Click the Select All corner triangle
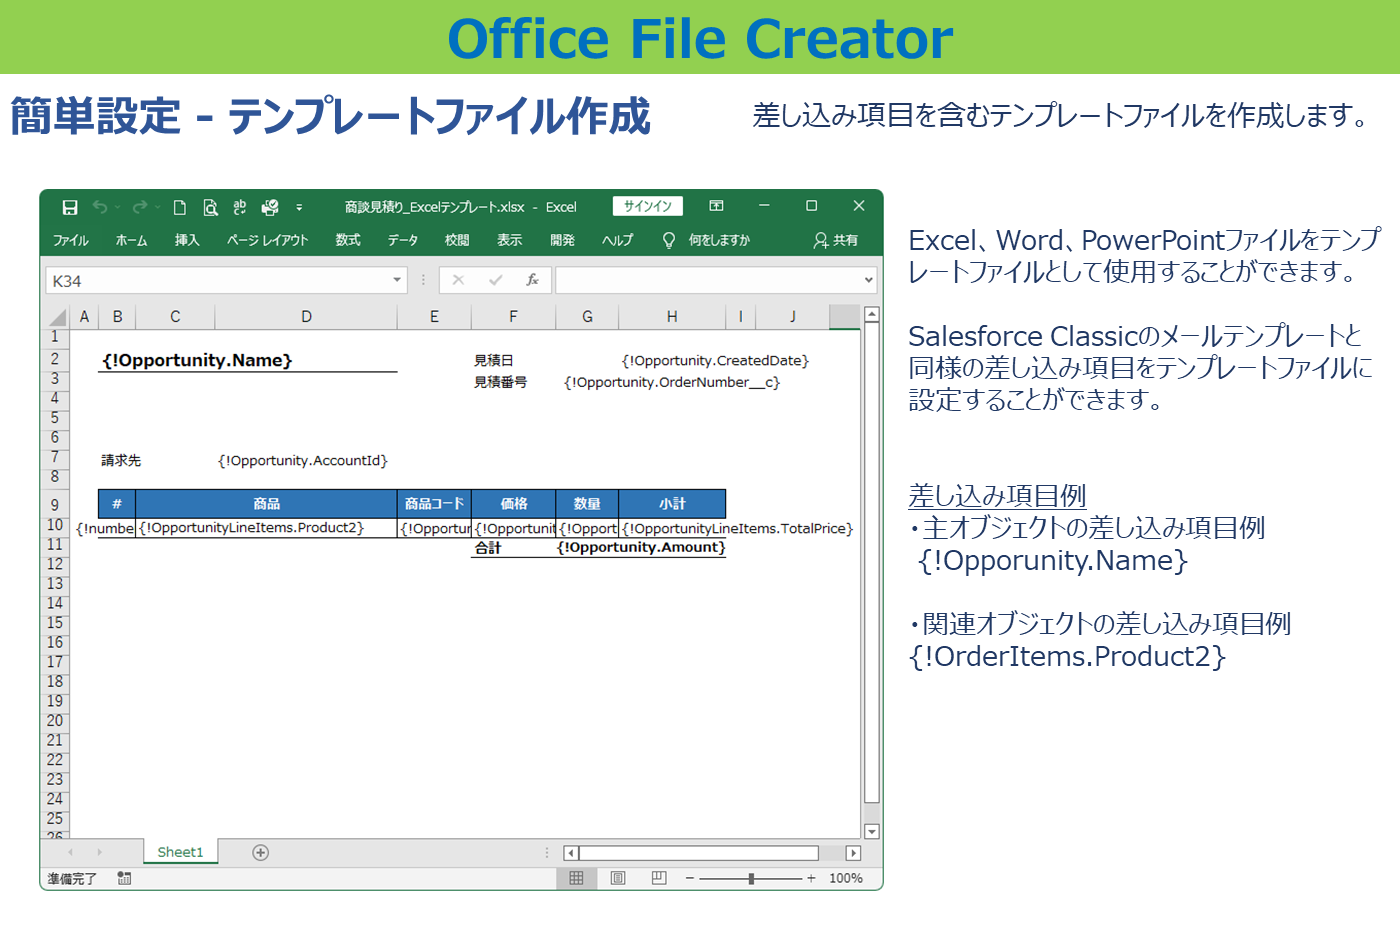 pyautogui.click(x=57, y=317)
